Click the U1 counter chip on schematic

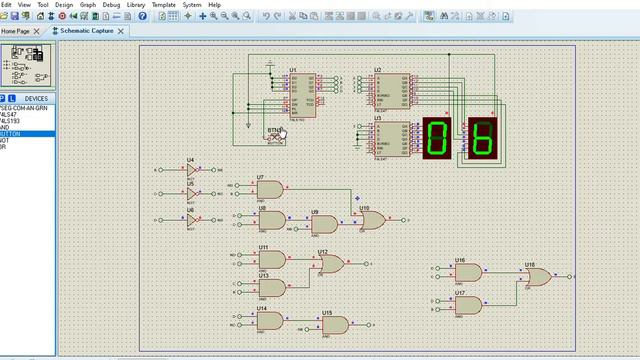(x=302, y=96)
